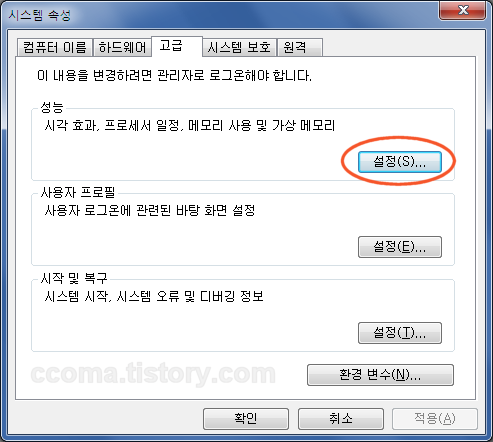
Task: Open the 하드웨어 tab
Action: pyautogui.click(x=122, y=47)
